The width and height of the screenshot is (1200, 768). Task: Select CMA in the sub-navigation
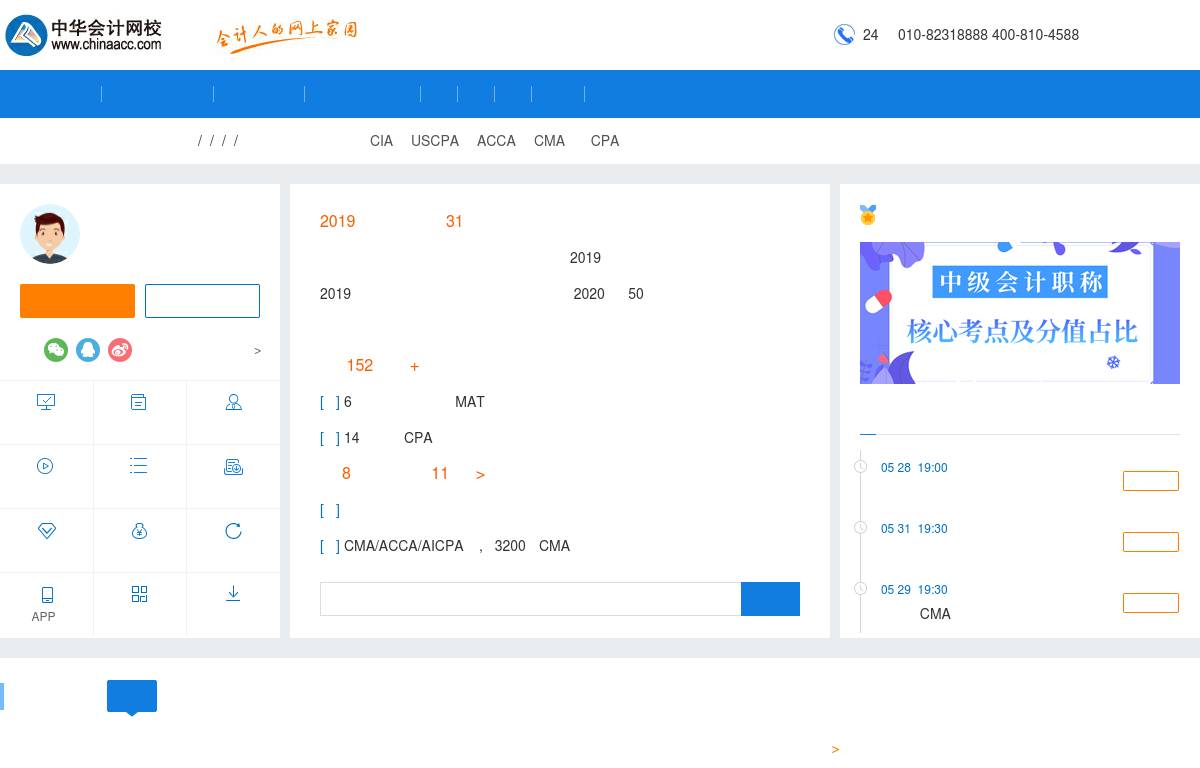[550, 141]
